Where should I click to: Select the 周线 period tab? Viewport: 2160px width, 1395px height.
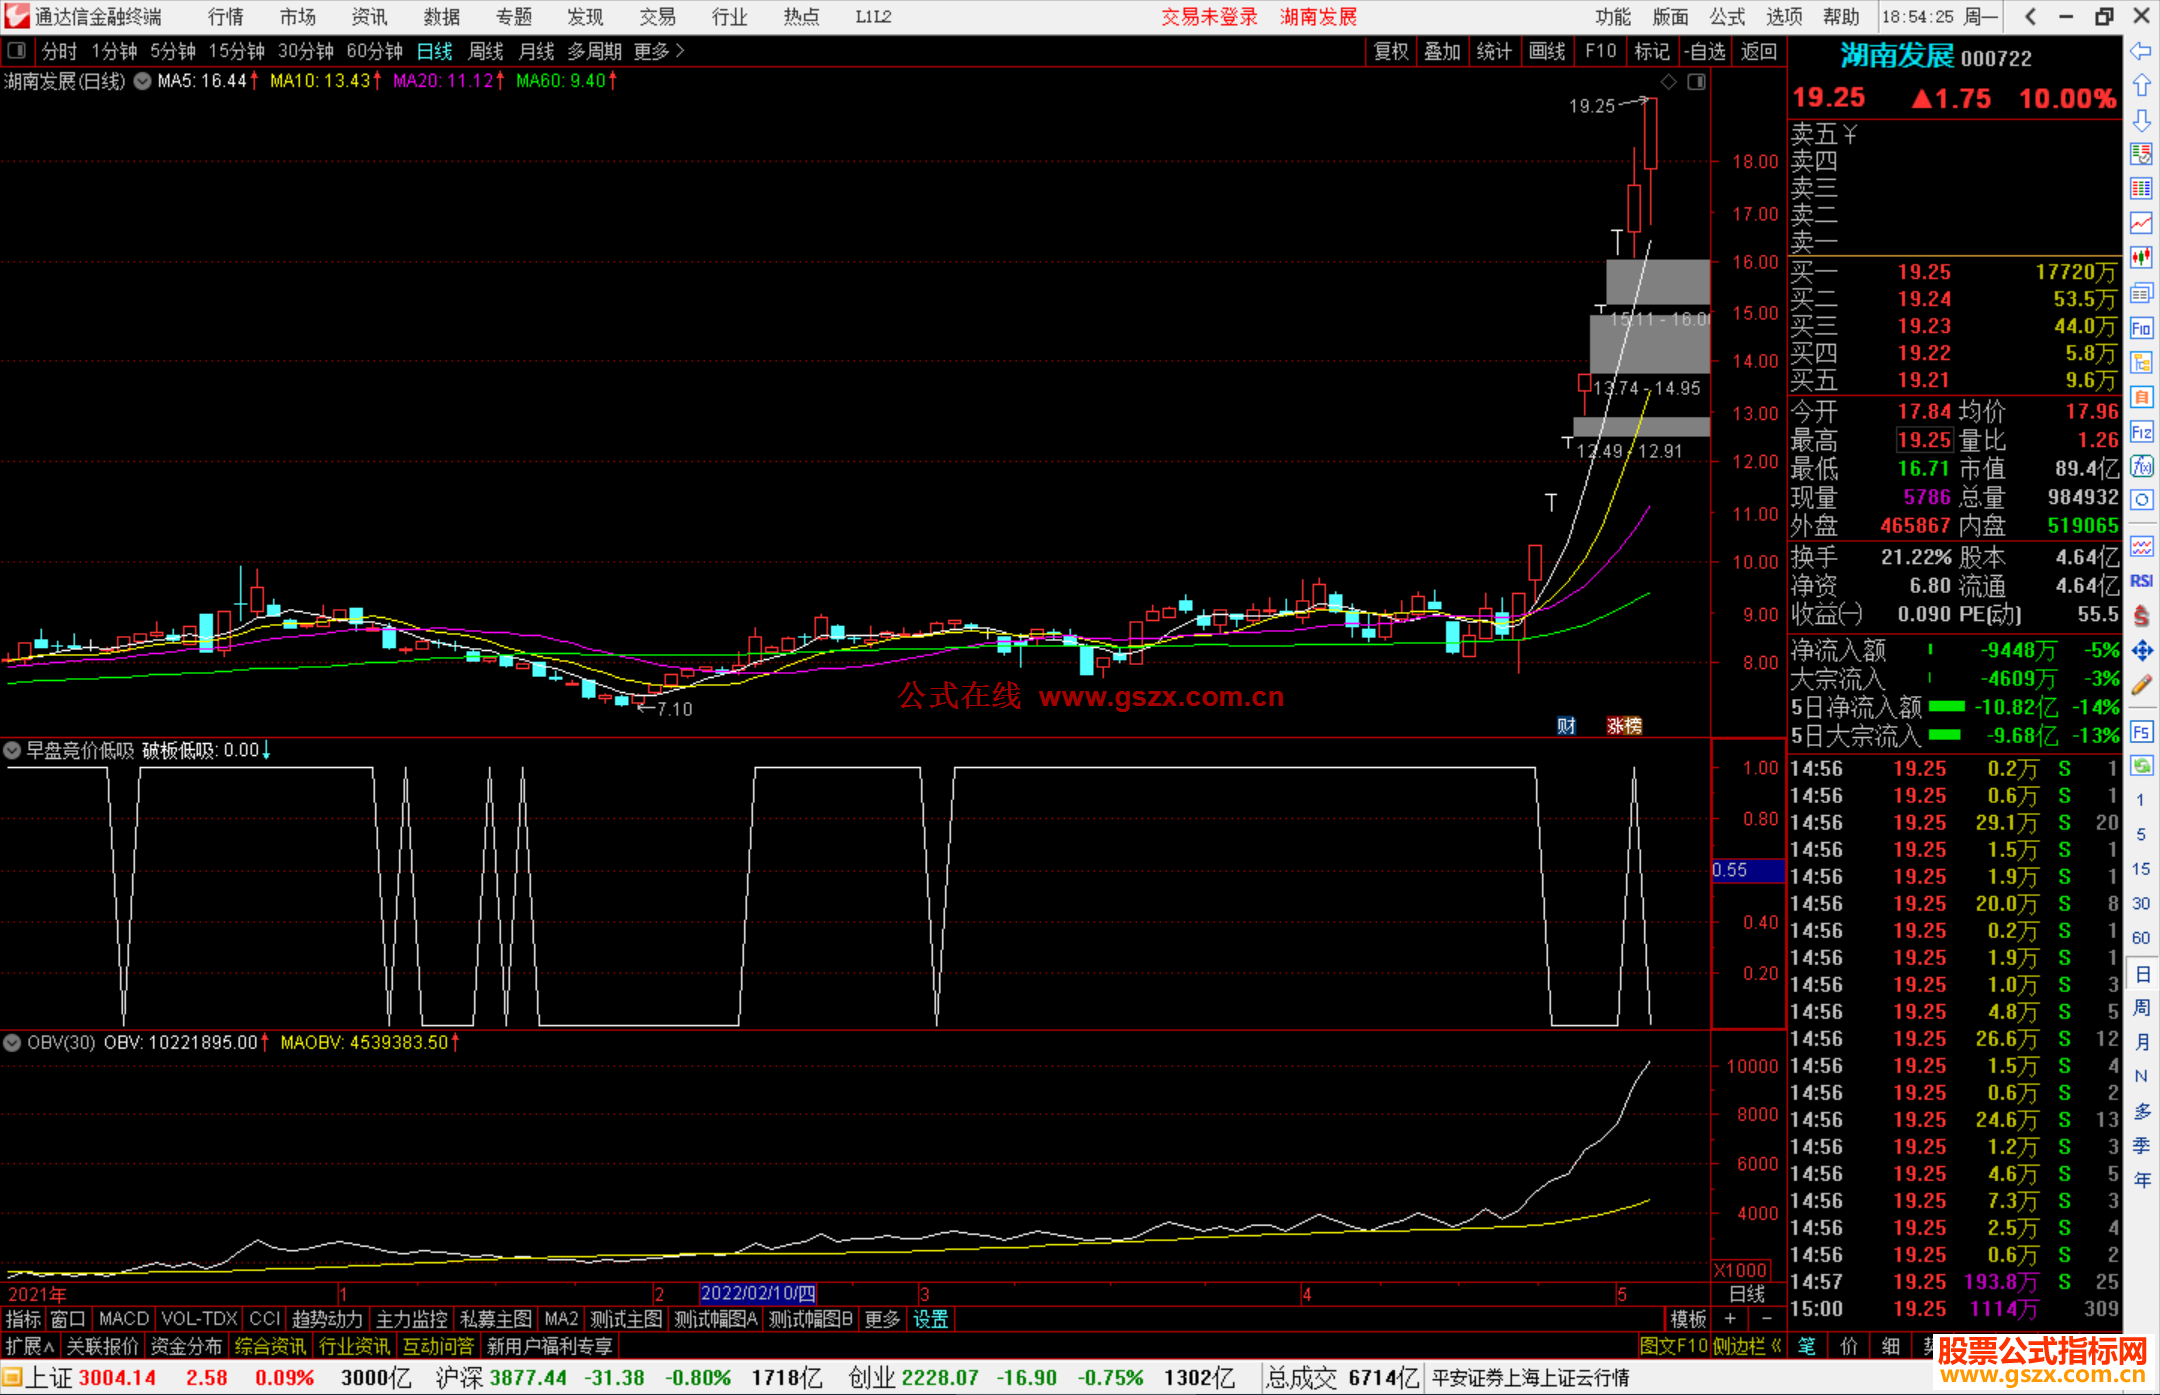point(486,51)
